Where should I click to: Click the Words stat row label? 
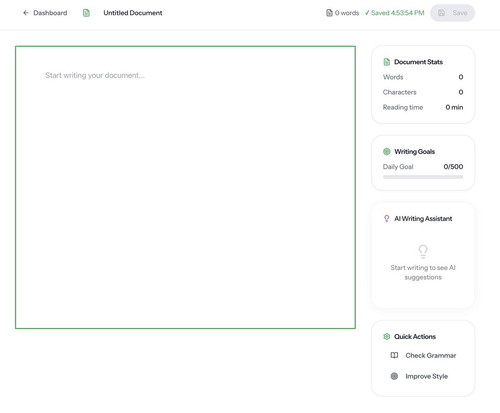[x=393, y=77]
